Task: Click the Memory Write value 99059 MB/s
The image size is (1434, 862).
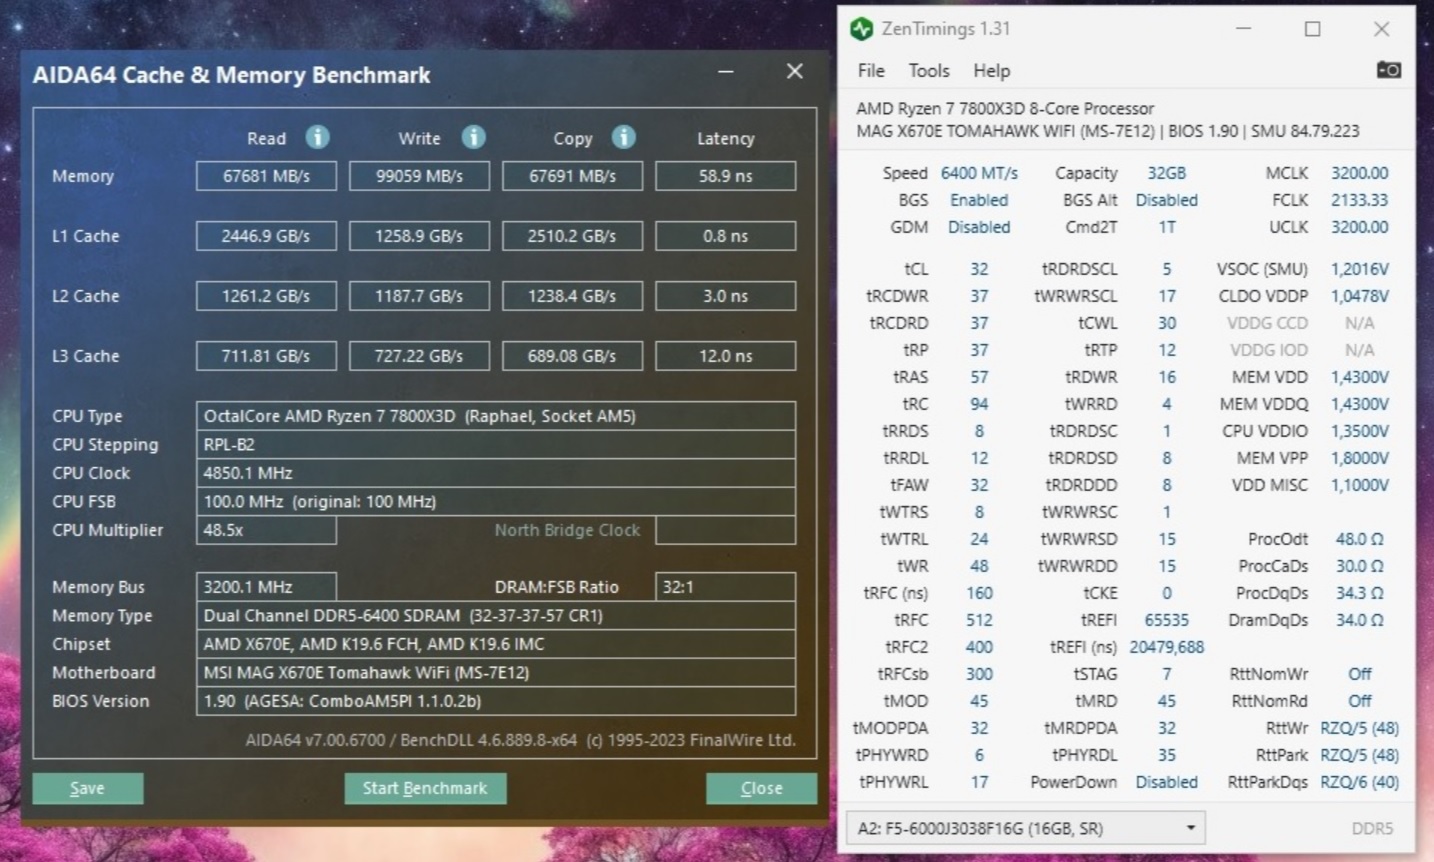Action: coord(419,176)
